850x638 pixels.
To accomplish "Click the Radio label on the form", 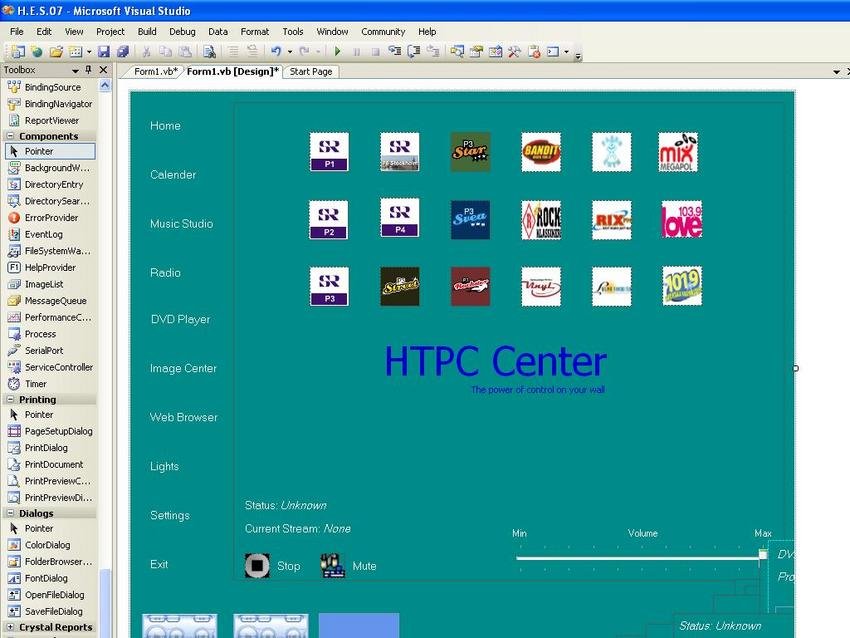I will coord(165,273).
